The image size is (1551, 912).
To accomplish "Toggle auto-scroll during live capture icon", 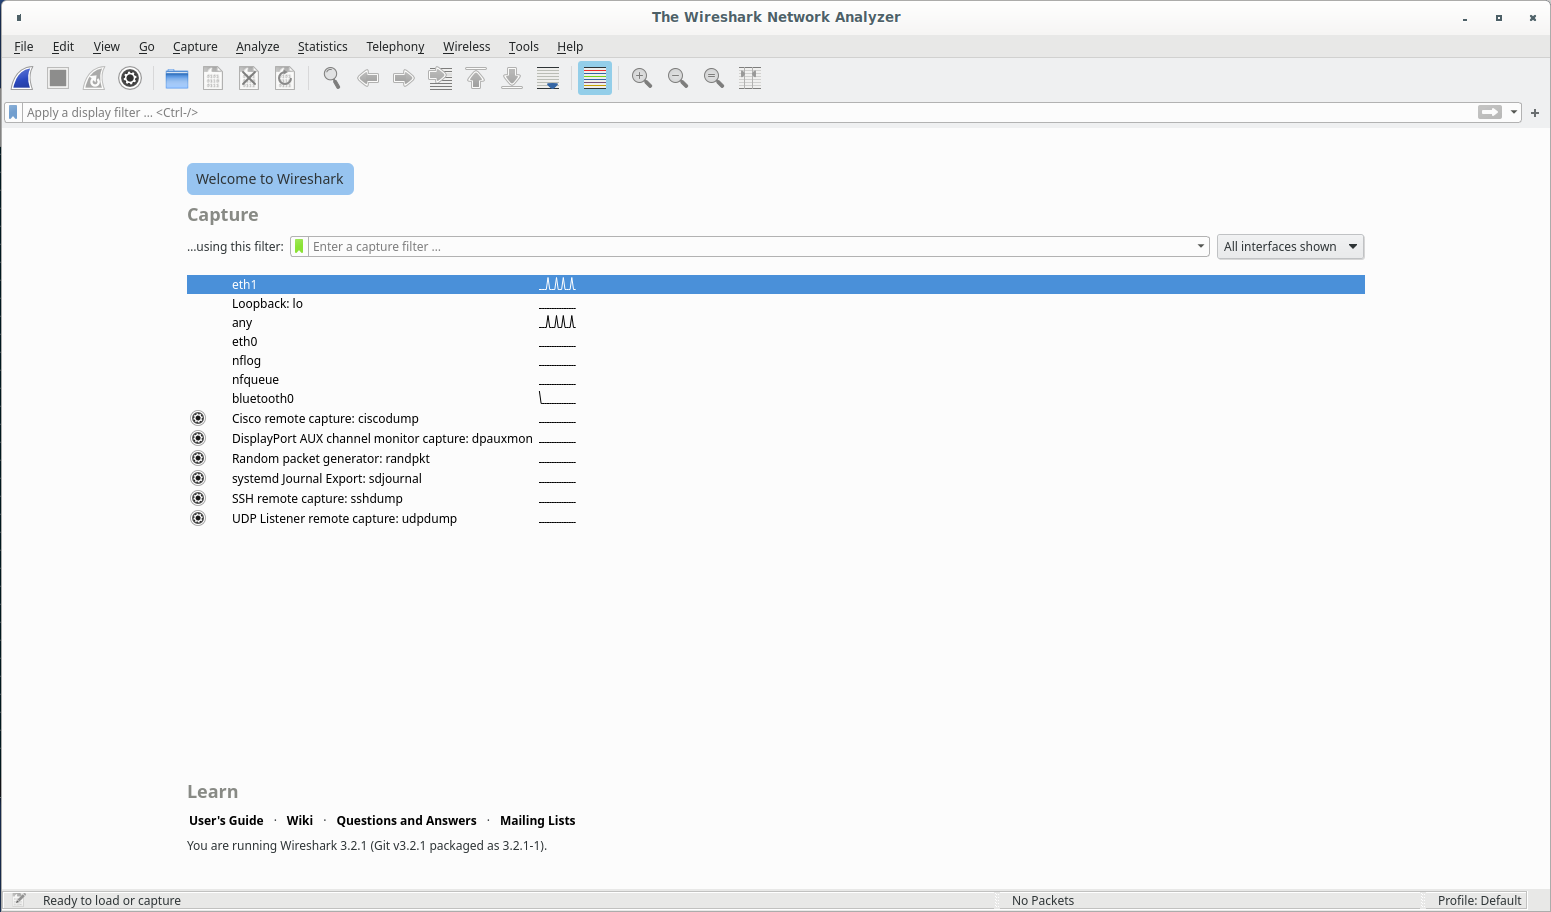I will click(548, 78).
